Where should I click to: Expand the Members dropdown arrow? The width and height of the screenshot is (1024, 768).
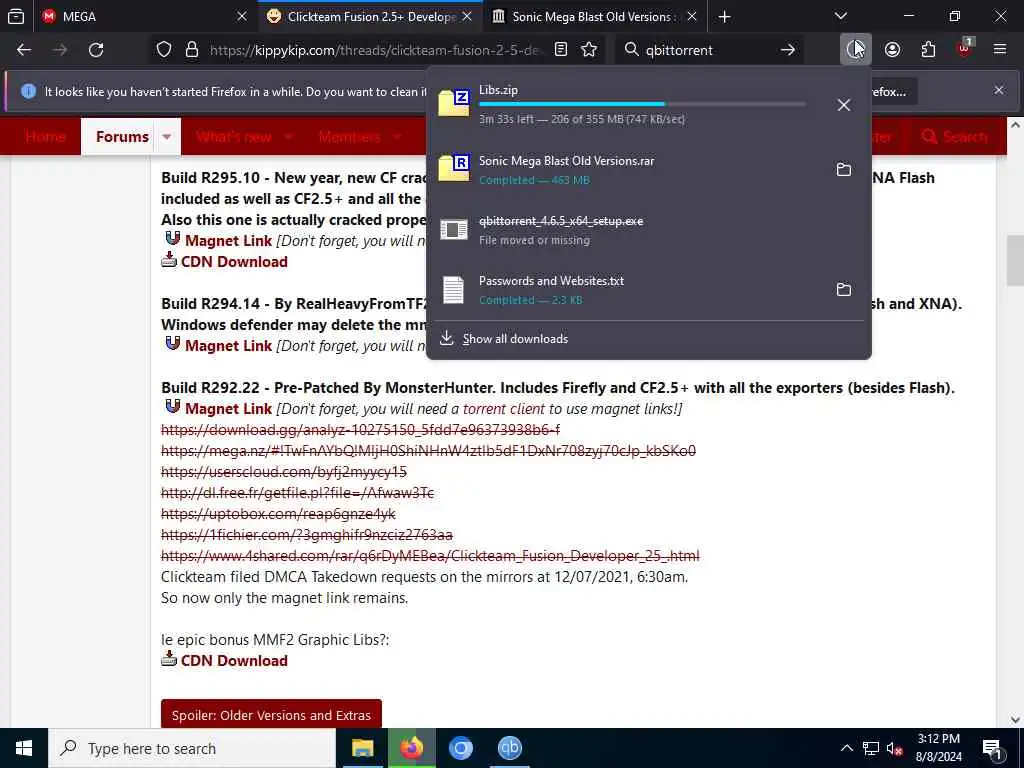click(x=397, y=136)
